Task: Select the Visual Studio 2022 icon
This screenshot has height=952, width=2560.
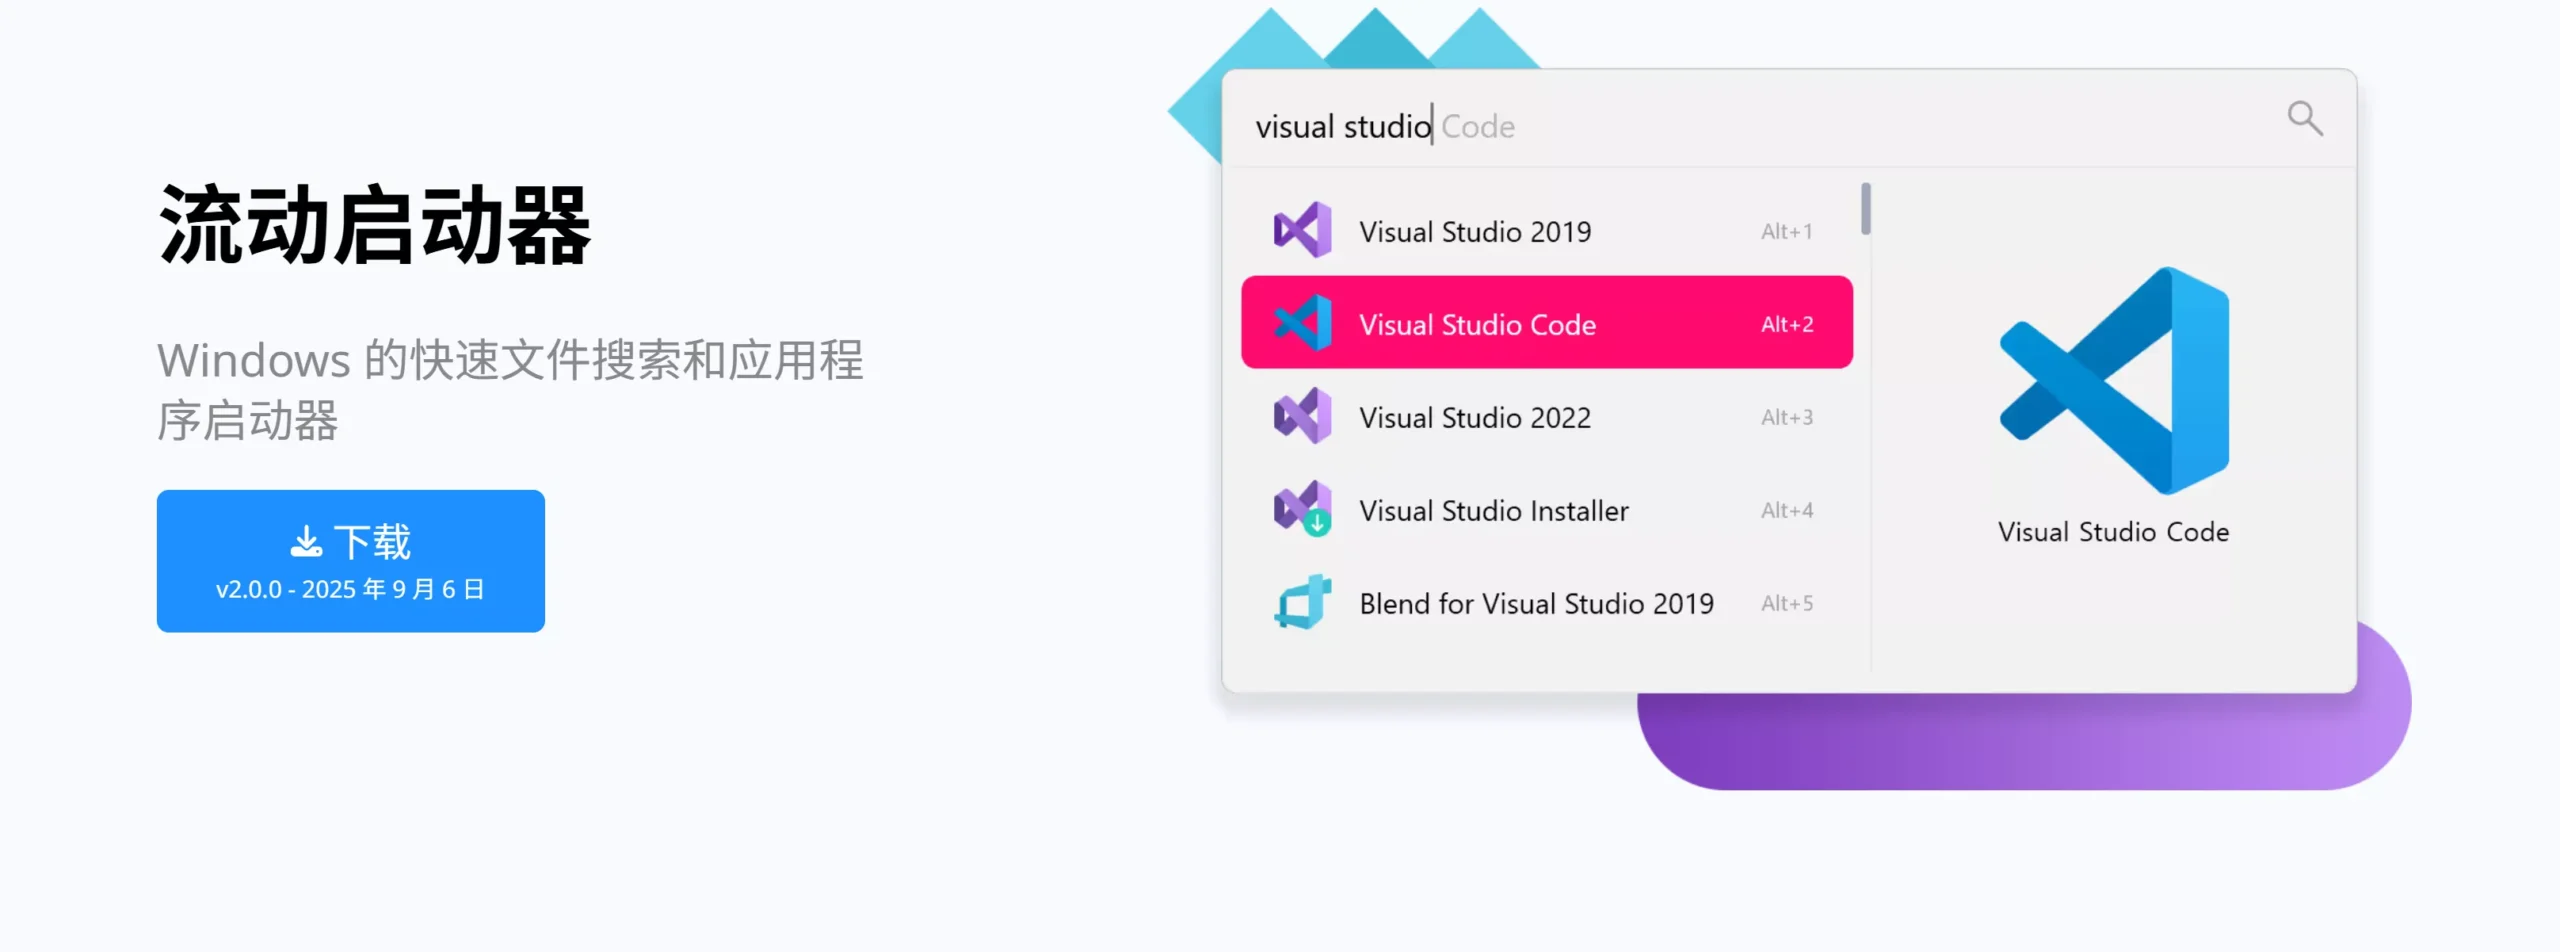Action: coord(1302,416)
